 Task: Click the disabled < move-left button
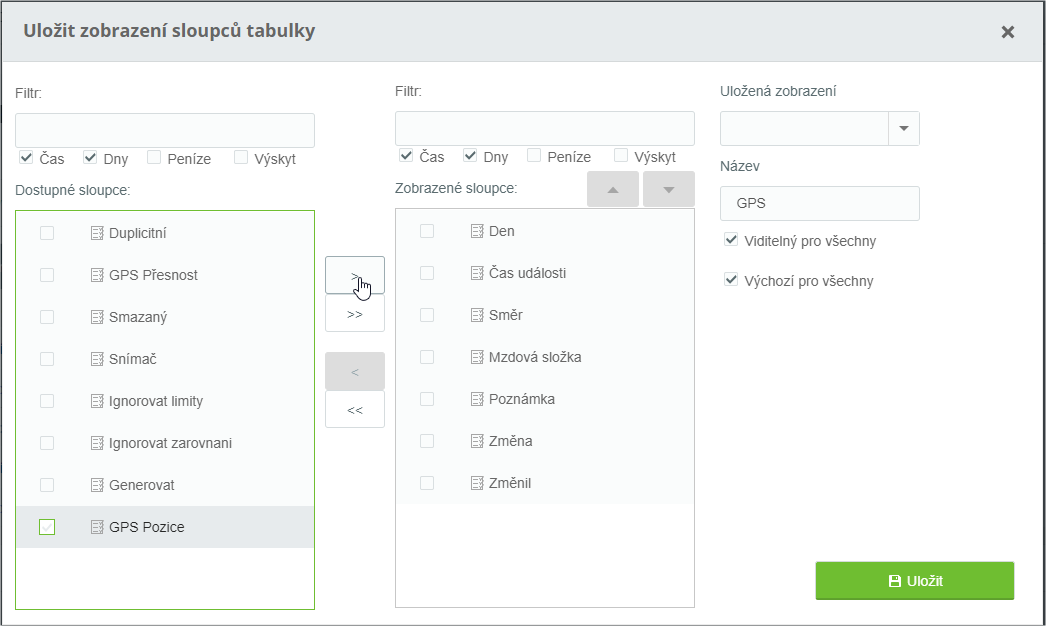355,372
